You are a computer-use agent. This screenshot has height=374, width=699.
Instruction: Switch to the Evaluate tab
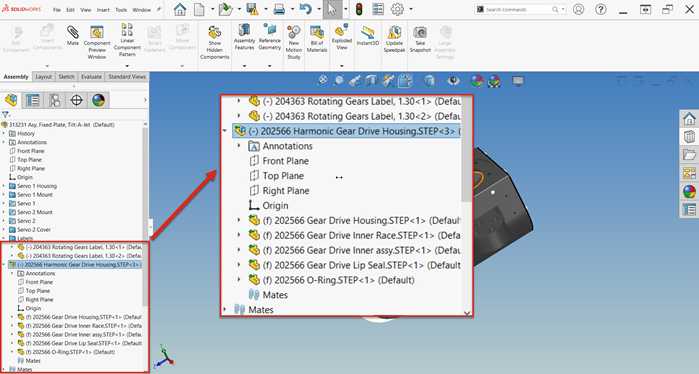(91, 77)
